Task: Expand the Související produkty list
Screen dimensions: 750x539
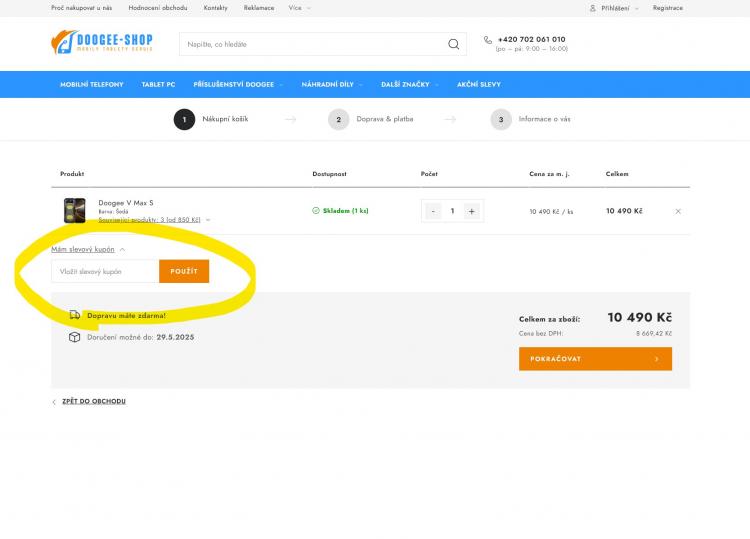Action: (154, 220)
